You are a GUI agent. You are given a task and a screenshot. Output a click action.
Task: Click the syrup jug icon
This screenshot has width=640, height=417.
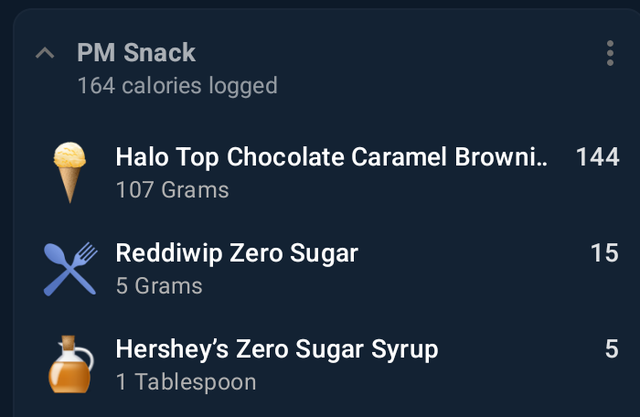71,364
